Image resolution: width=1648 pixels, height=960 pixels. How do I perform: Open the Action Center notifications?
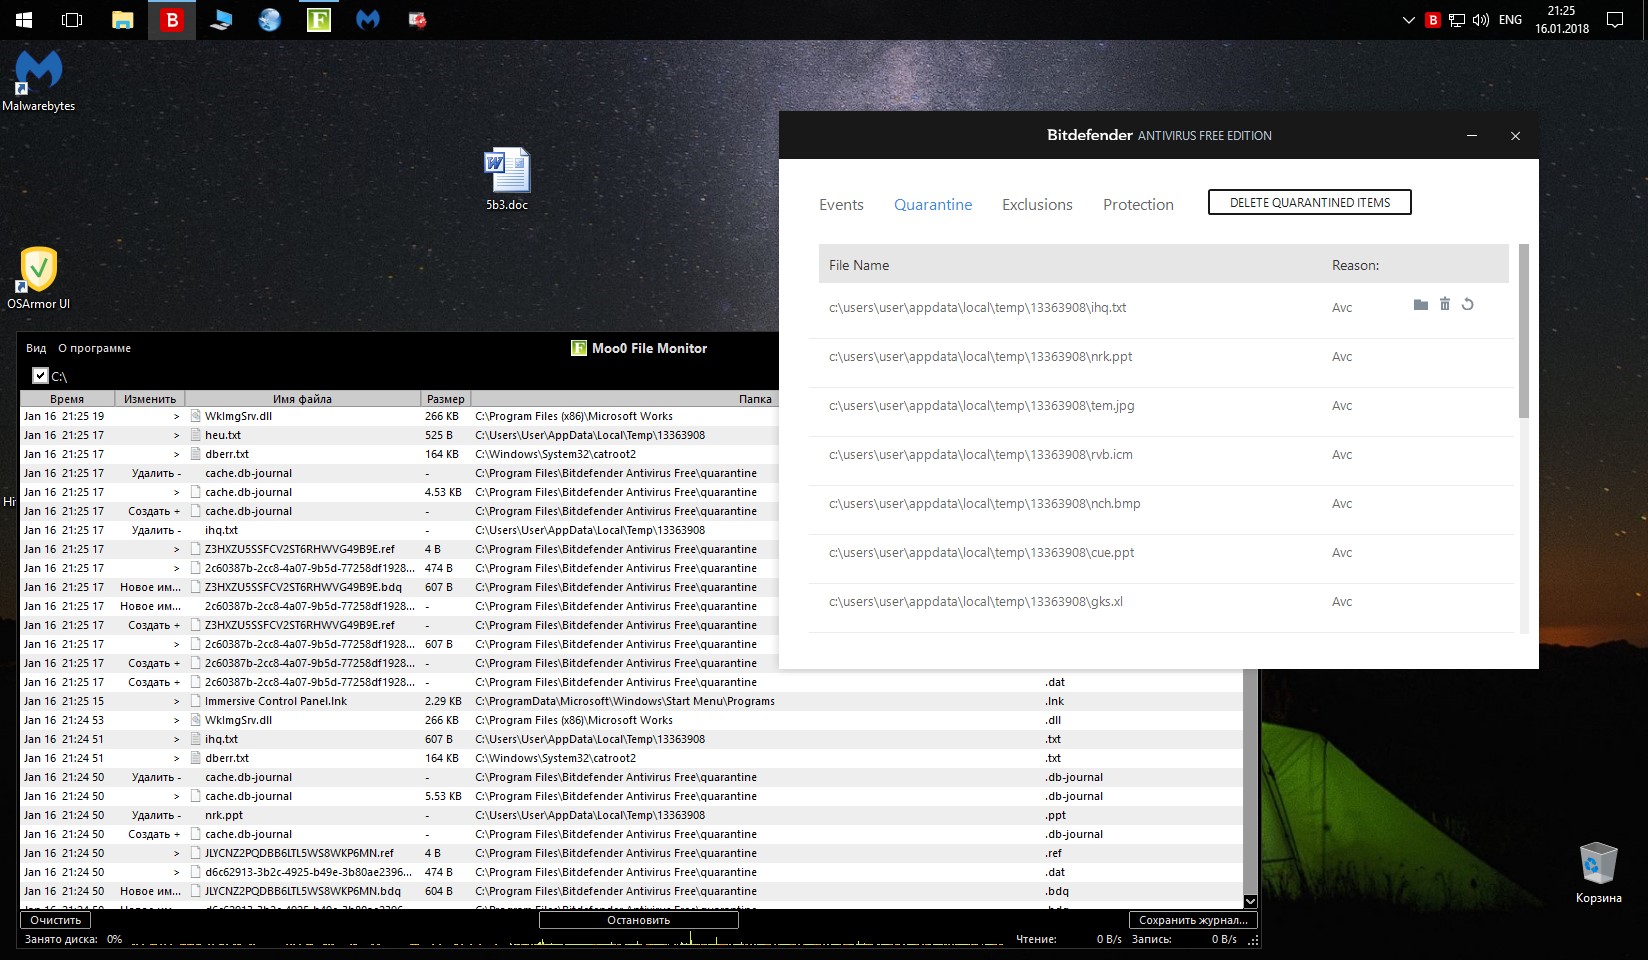tap(1615, 20)
